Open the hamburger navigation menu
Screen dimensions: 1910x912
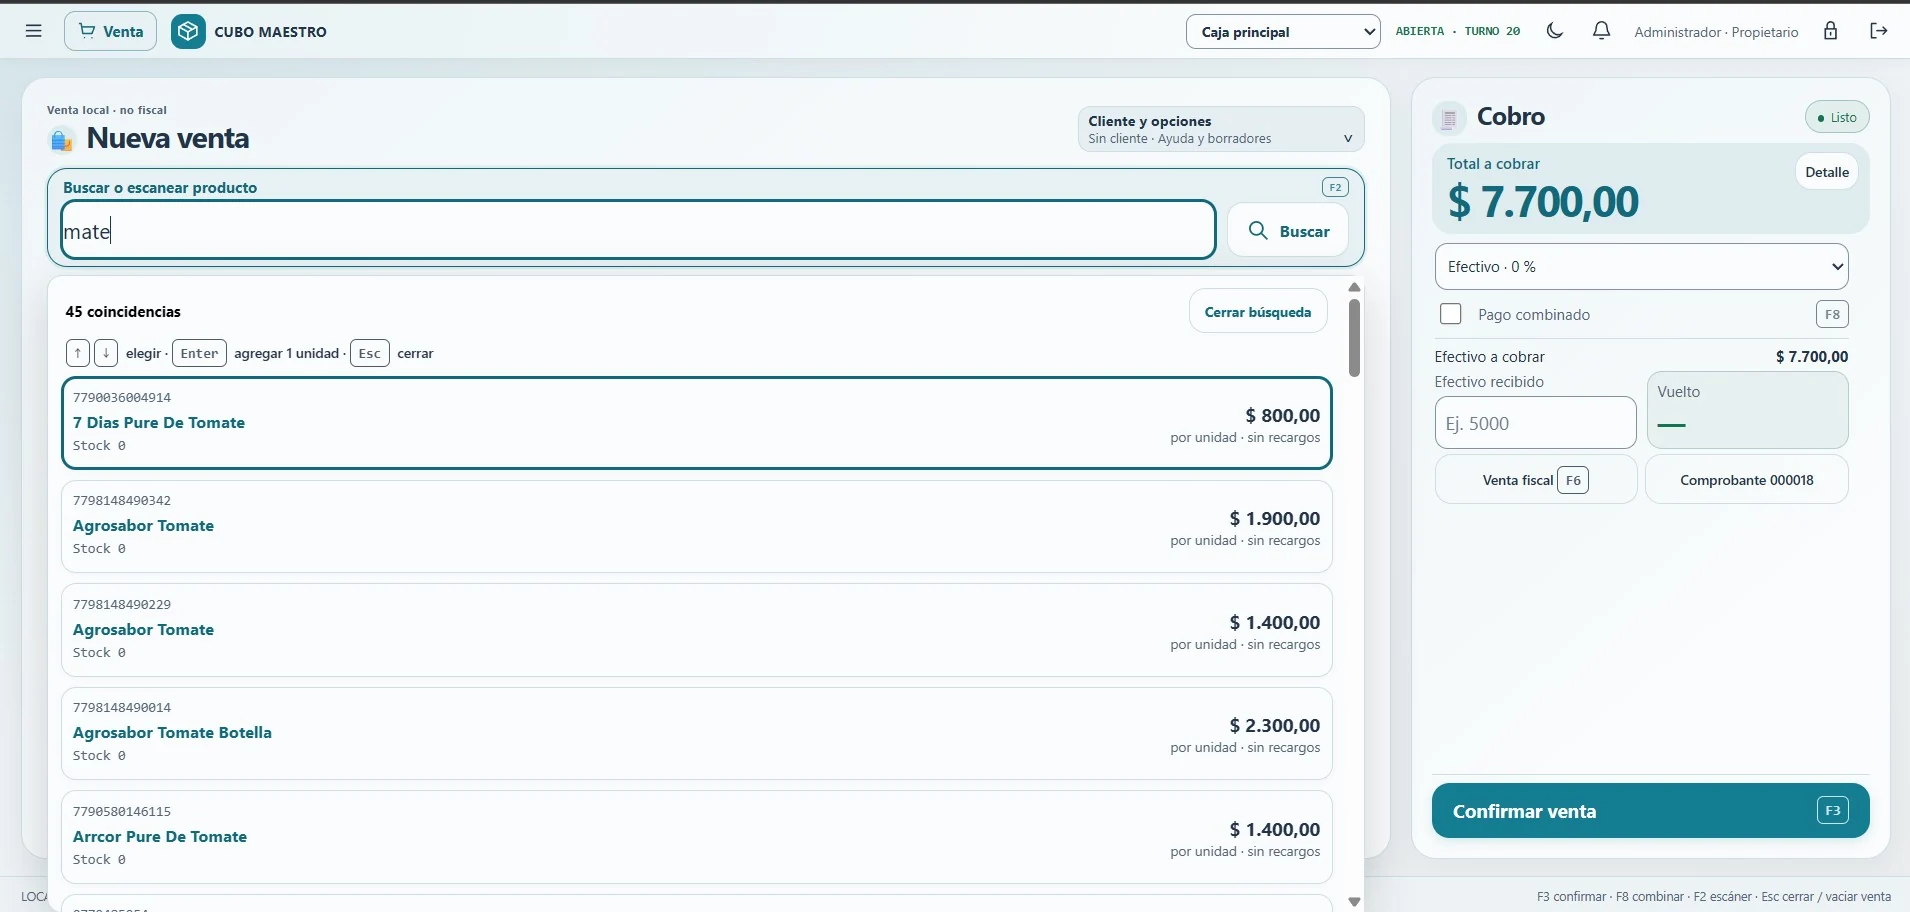point(33,31)
